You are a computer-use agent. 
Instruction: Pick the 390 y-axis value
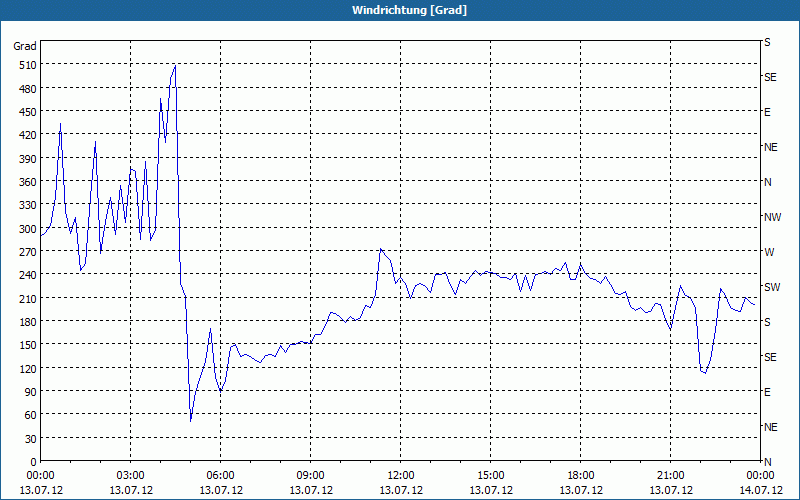[x=28, y=159]
